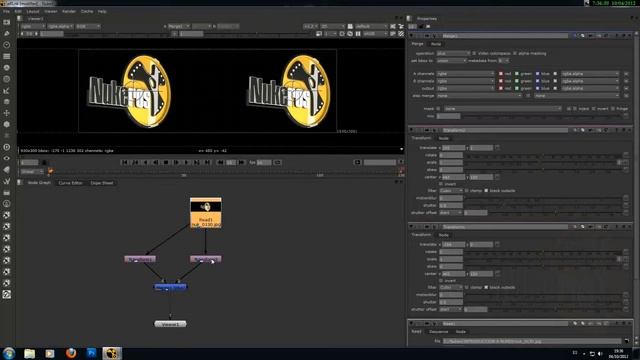Open the Draw nodes toolbar menu

pyautogui.click(x=7, y=33)
